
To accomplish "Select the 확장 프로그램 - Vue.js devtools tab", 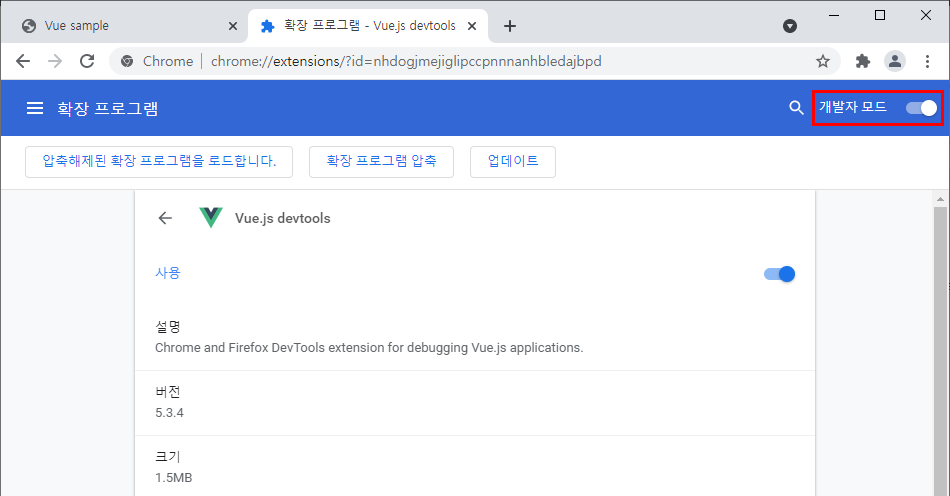I will point(368,26).
